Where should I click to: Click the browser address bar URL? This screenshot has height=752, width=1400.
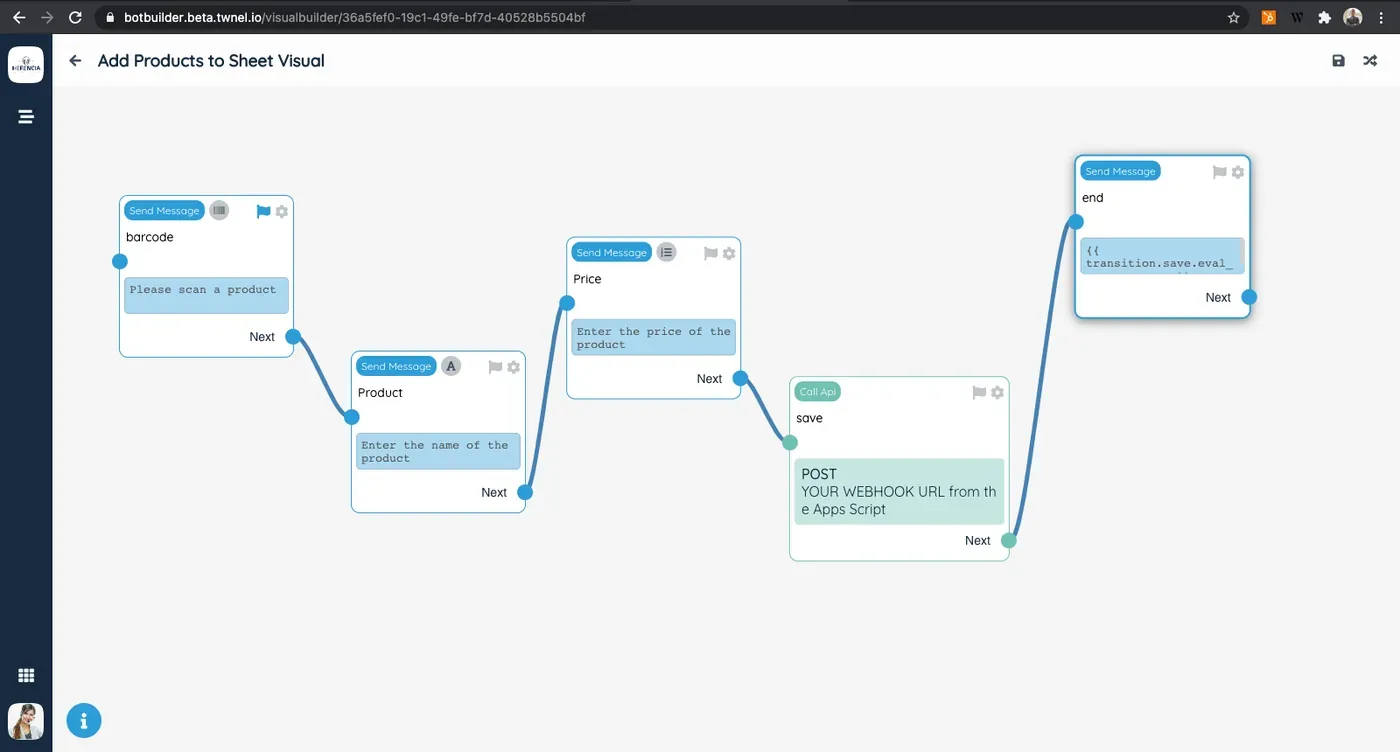tap(354, 17)
